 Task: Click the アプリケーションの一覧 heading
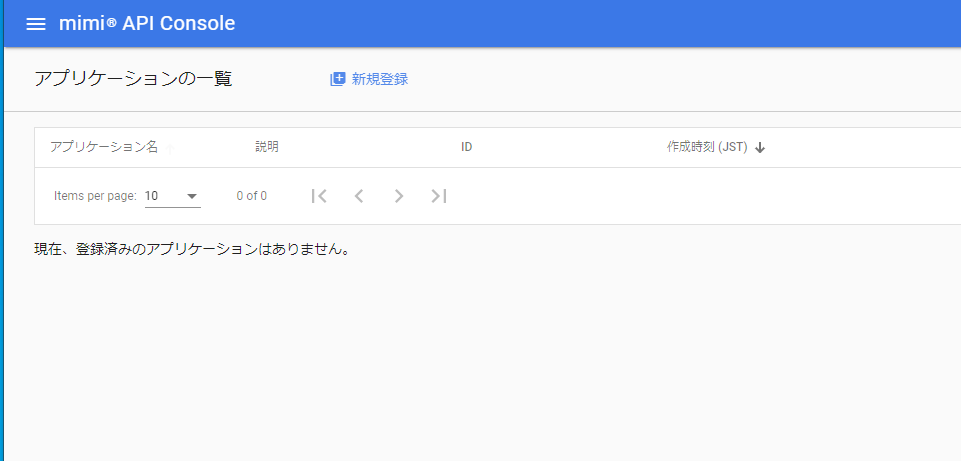pyautogui.click(x=133, y=79)
